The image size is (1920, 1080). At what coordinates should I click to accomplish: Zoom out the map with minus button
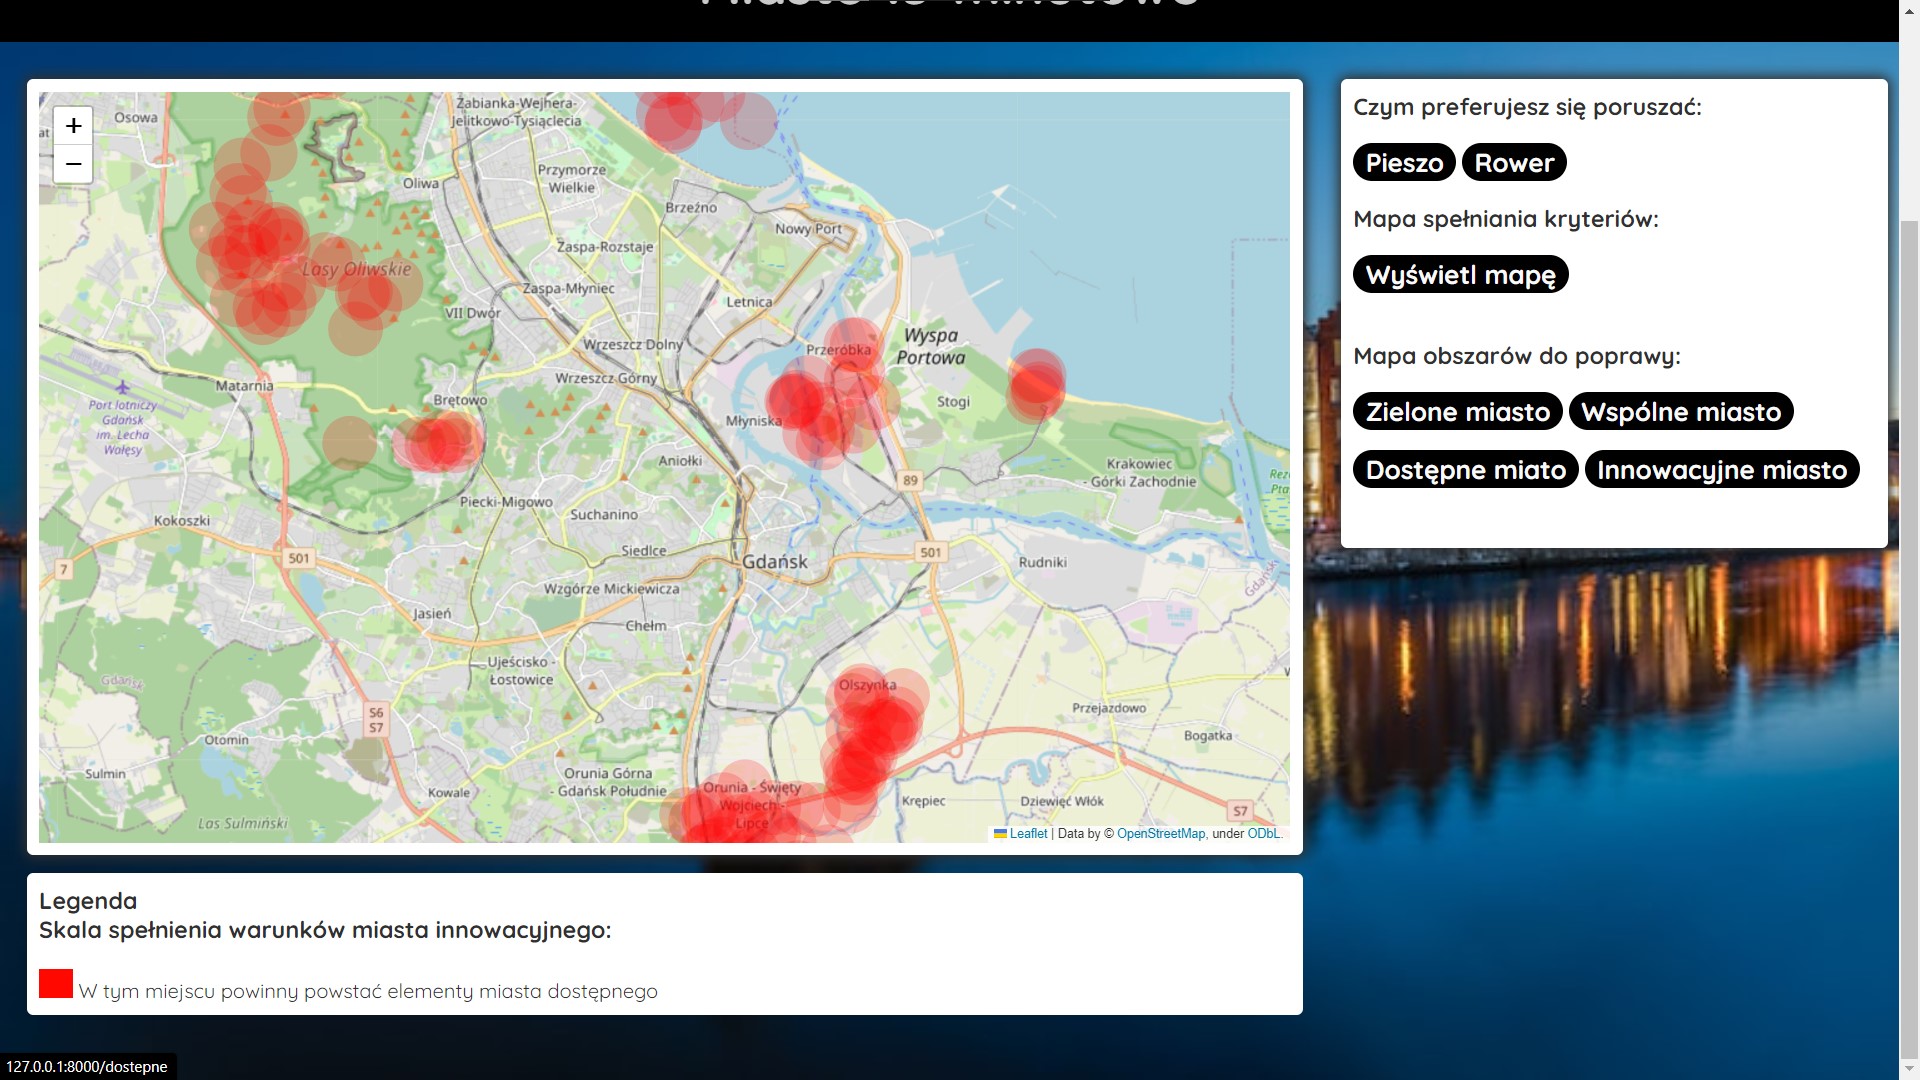tap(73, 164)
